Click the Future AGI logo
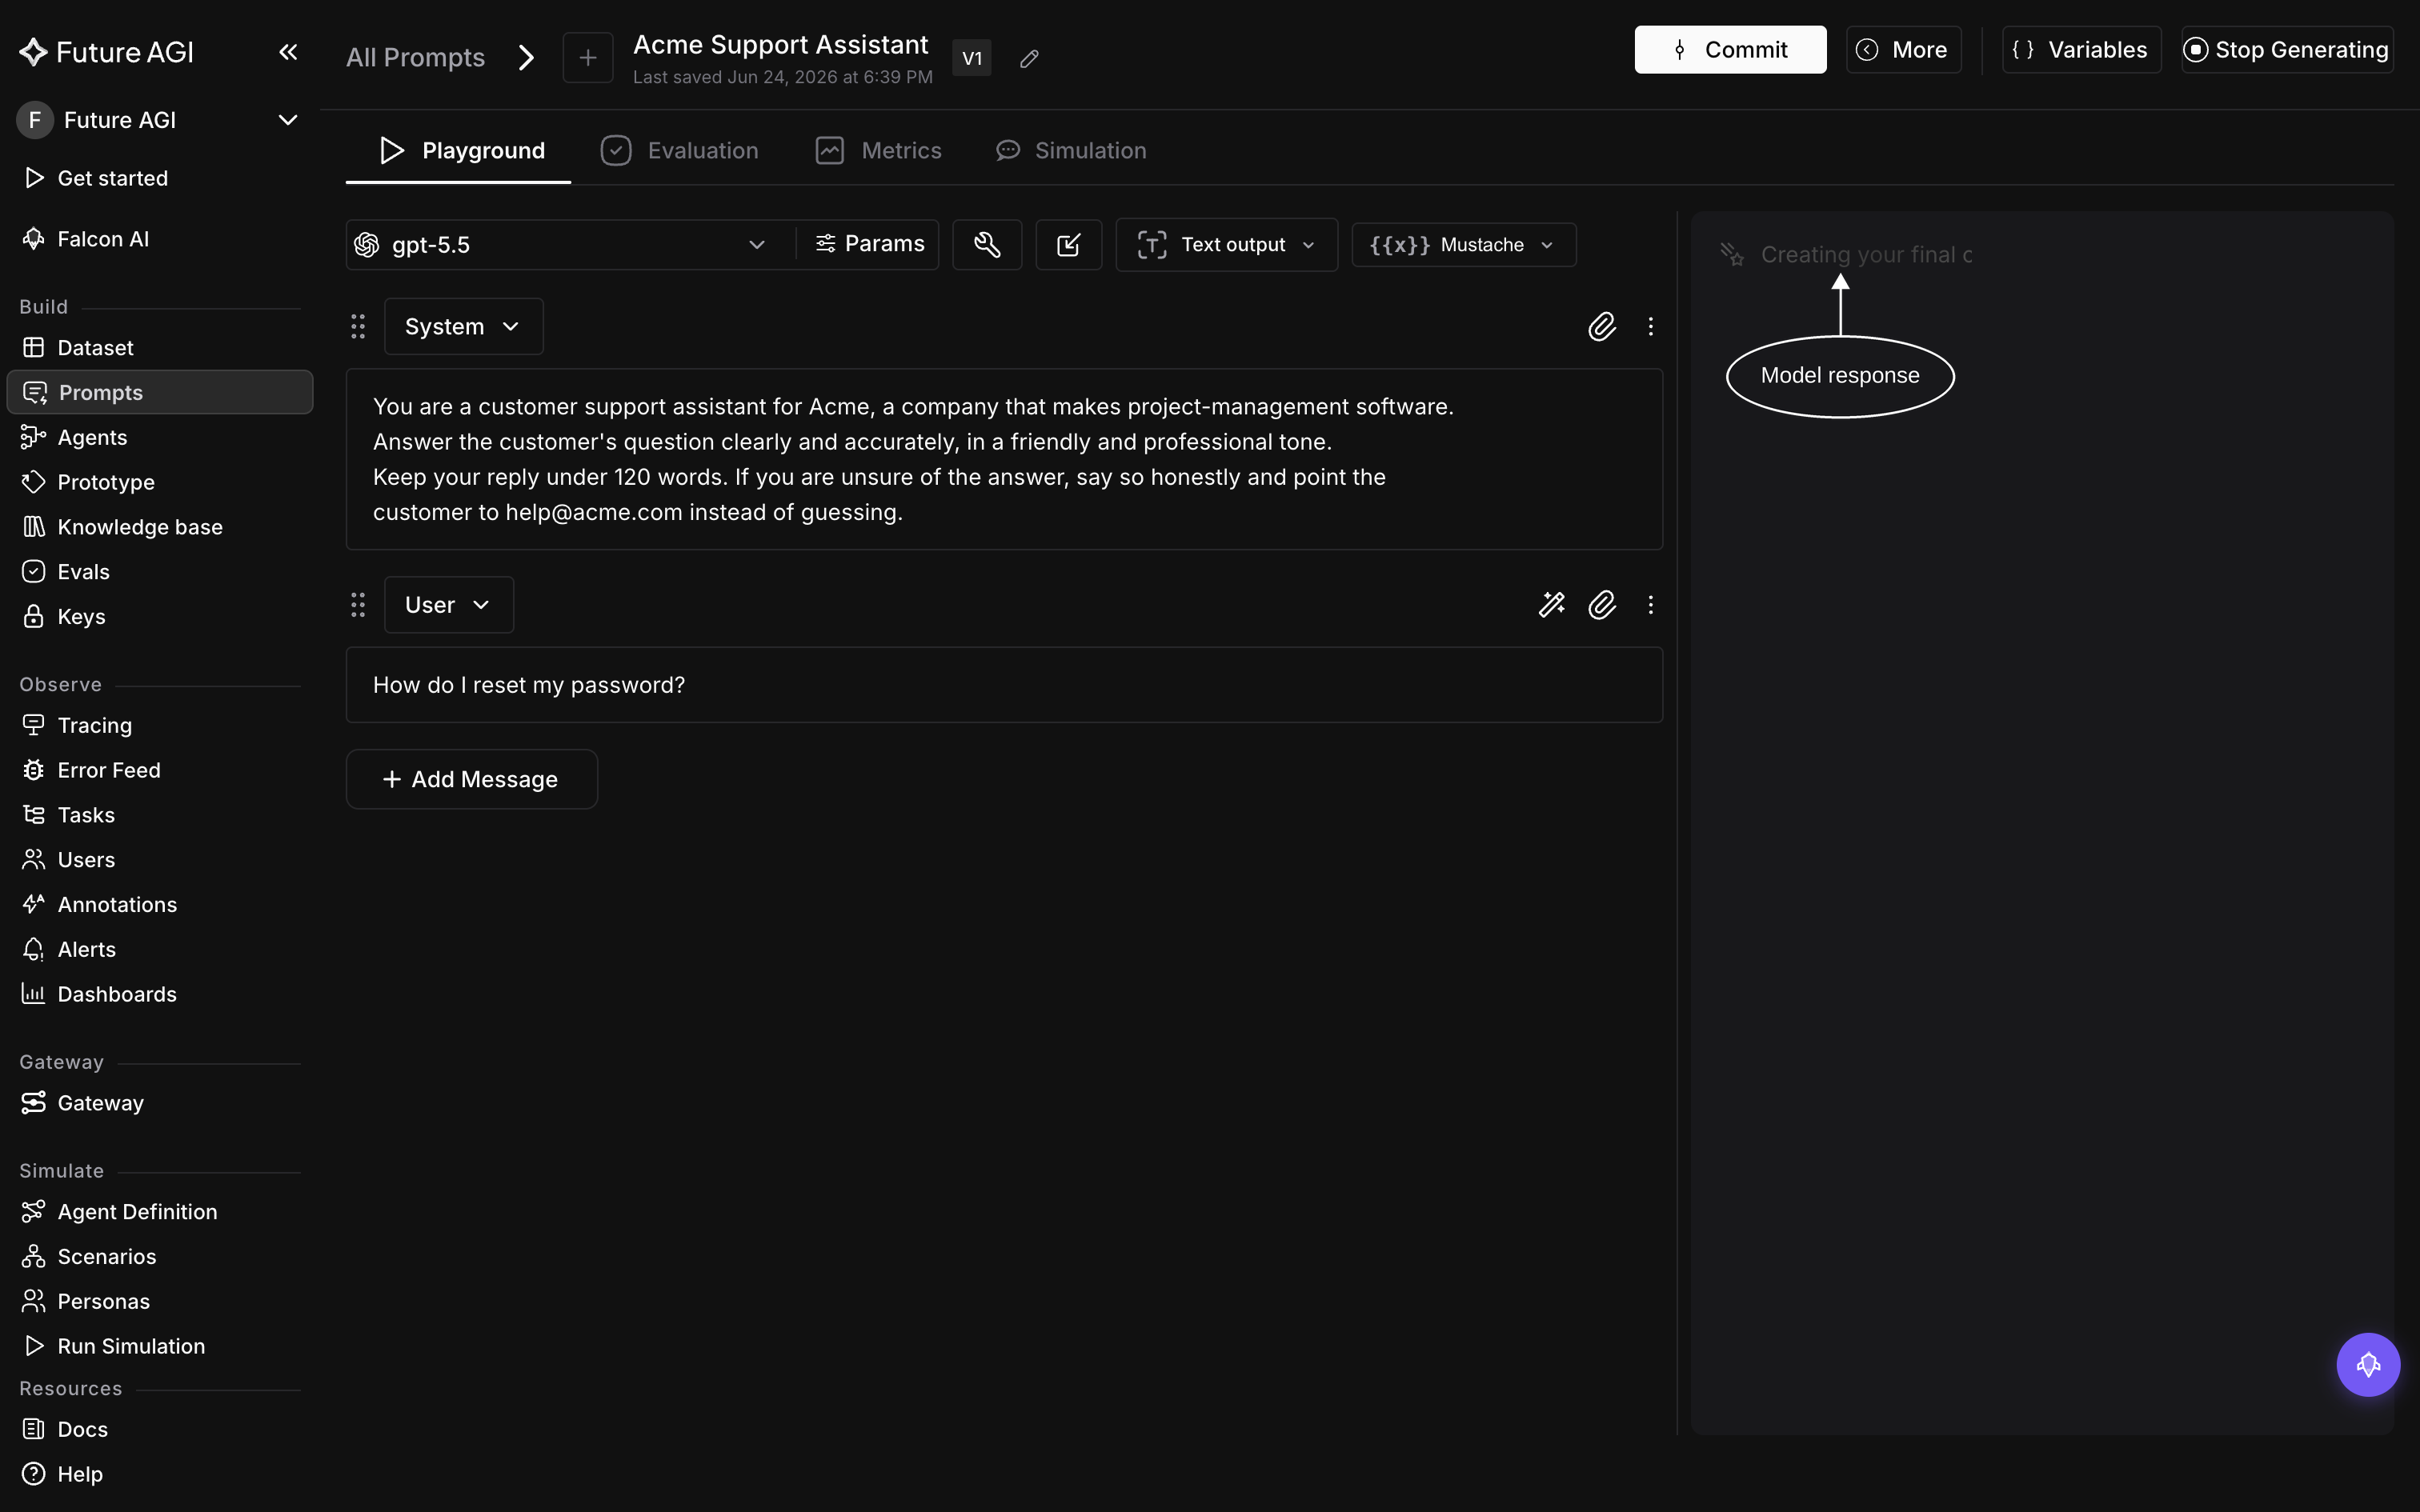2420x1512 pixels. [x=106, y=52]
